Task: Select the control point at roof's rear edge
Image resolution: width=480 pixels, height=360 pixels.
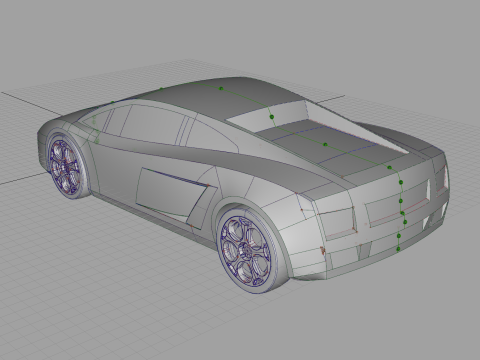Action: point(272,117)
